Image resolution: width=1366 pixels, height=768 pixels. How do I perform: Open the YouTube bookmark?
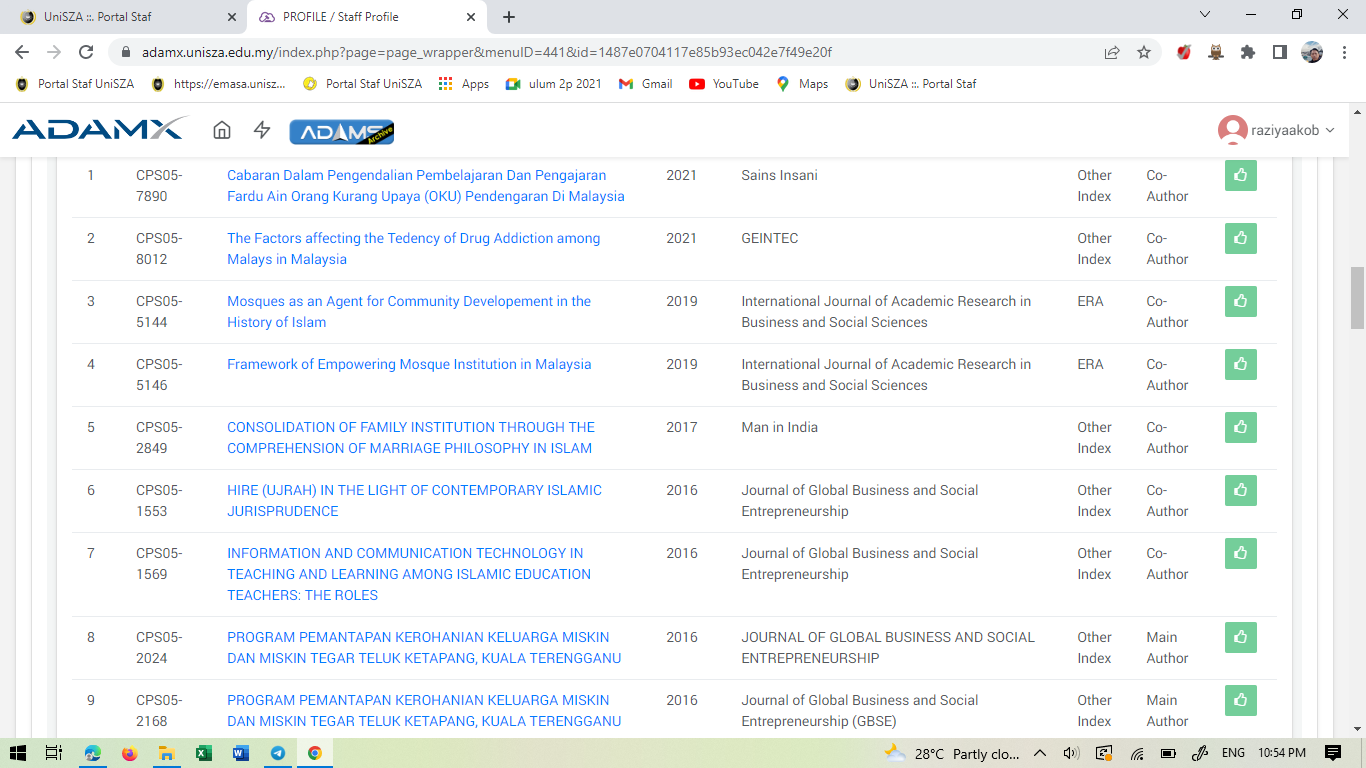(724, 84)
